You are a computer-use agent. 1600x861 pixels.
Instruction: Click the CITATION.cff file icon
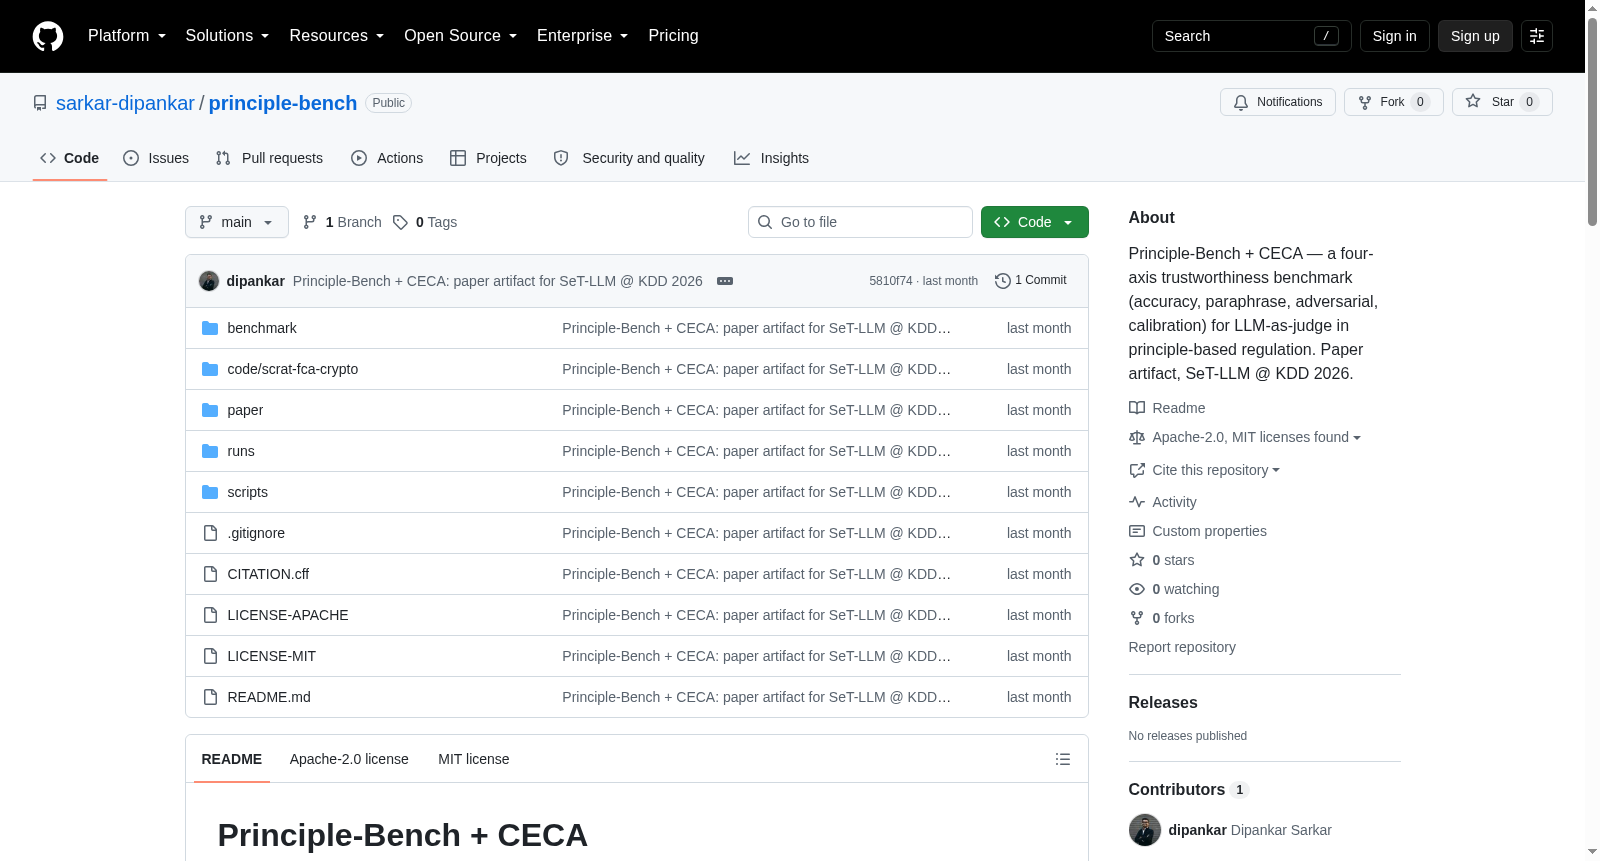point(210,574)
